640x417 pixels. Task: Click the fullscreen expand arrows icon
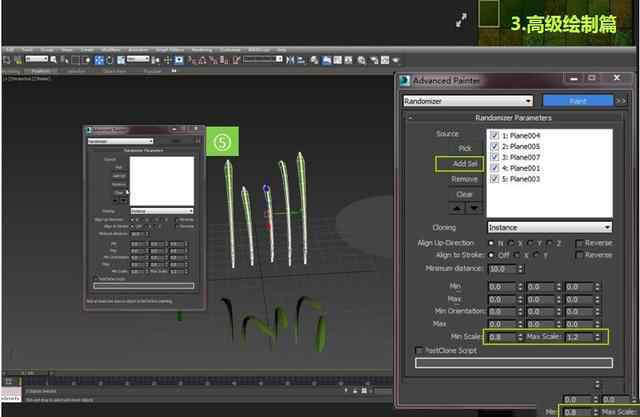click(x=461, y=19)
